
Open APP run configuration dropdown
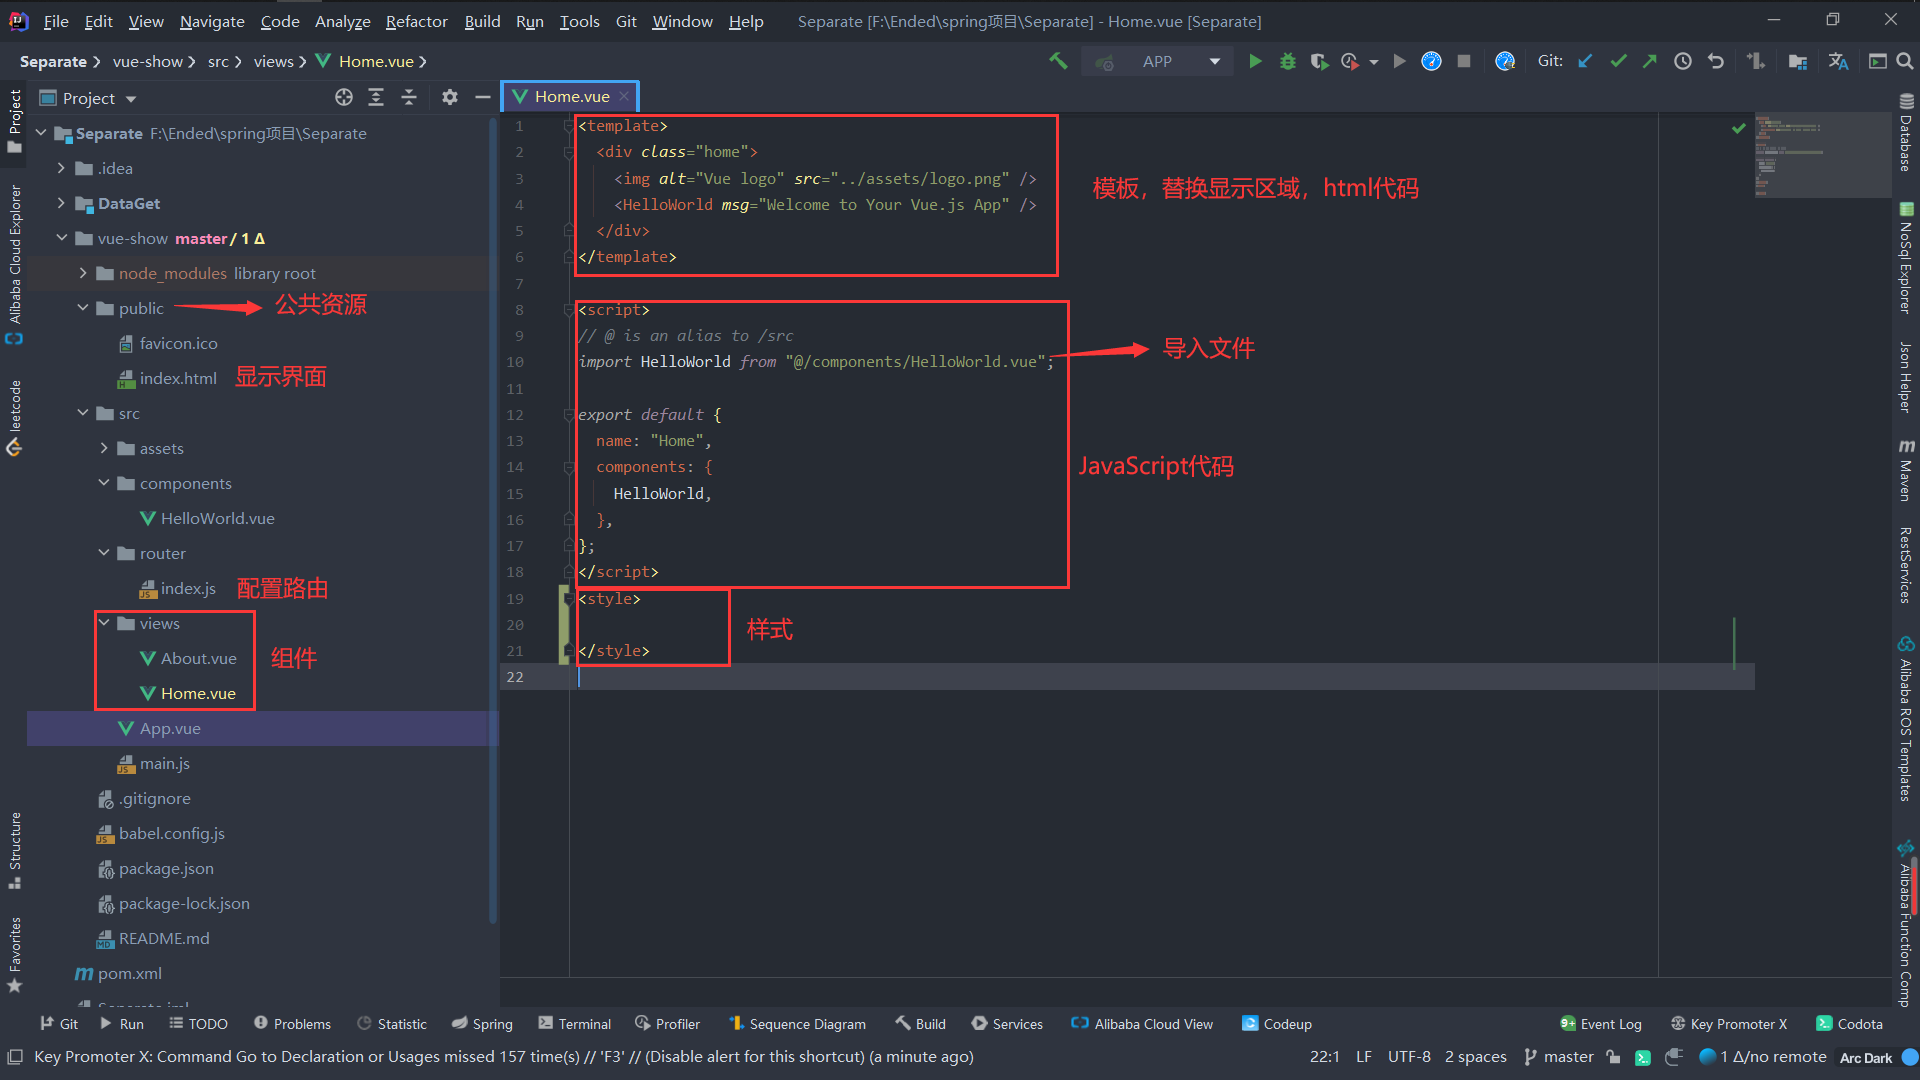1215,61
